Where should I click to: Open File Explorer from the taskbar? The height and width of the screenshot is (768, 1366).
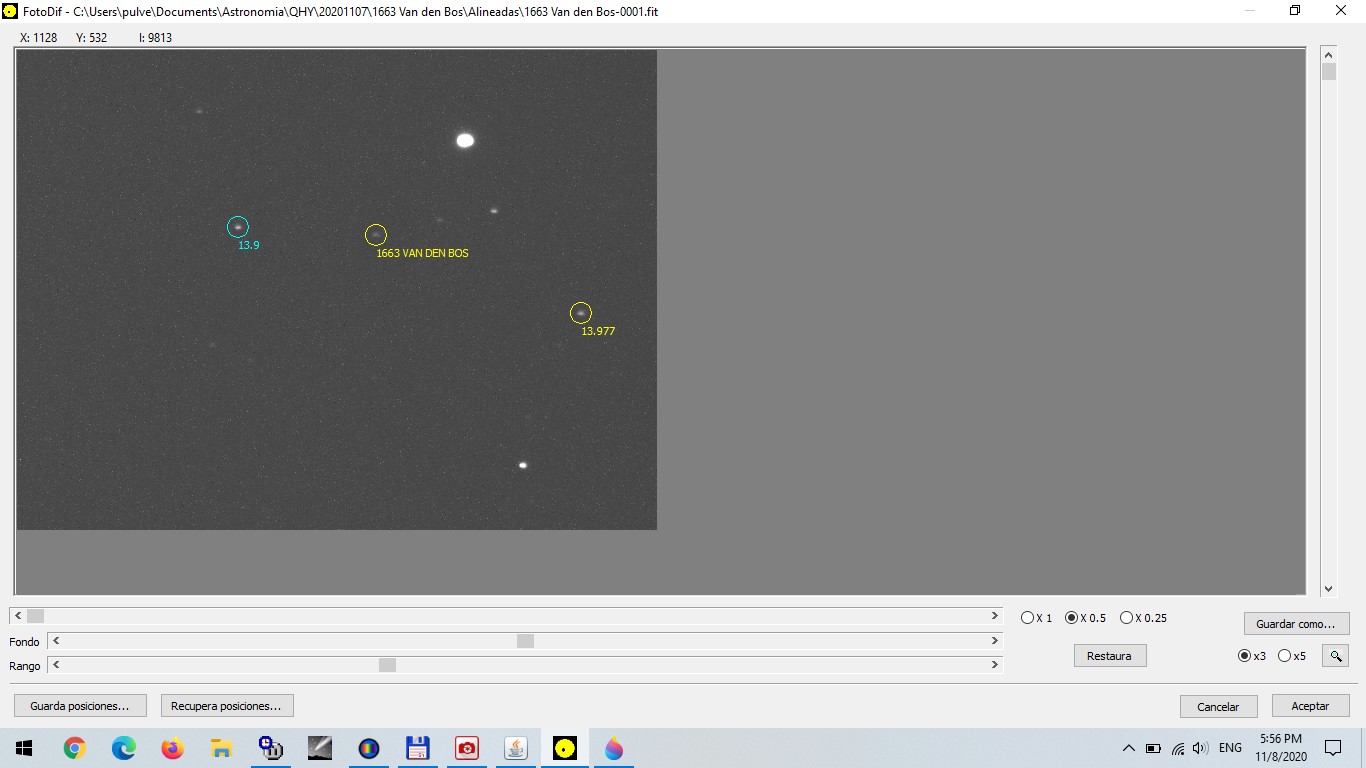coord(222,748)
